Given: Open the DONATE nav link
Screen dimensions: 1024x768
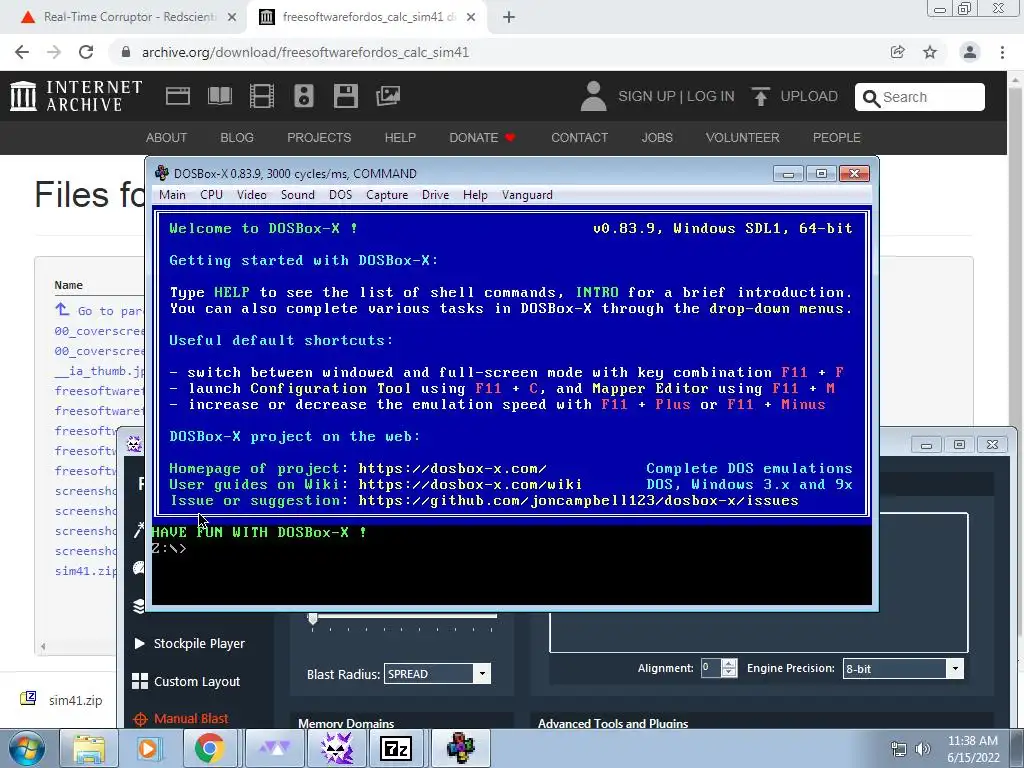Looking at the screenshot, I should [x=482, y=138].
